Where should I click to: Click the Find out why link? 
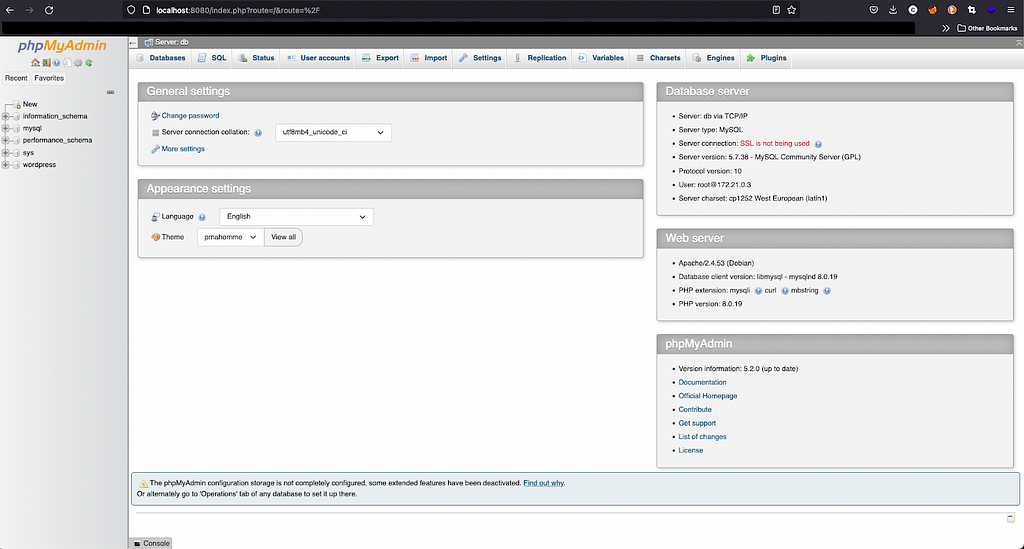coord(543,483)
